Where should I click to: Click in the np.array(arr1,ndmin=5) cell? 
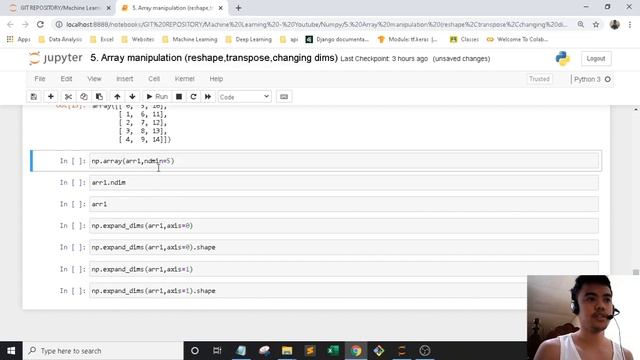(344, 161)
